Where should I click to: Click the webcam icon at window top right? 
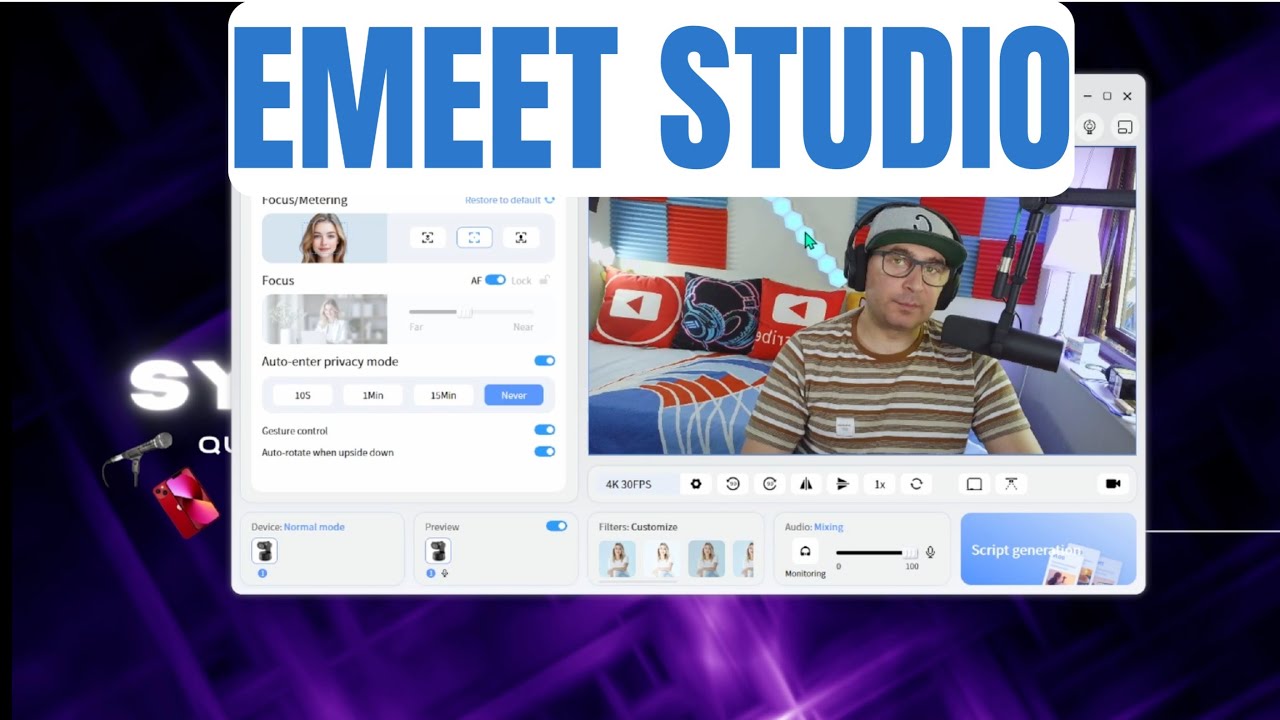(1090, 127)
